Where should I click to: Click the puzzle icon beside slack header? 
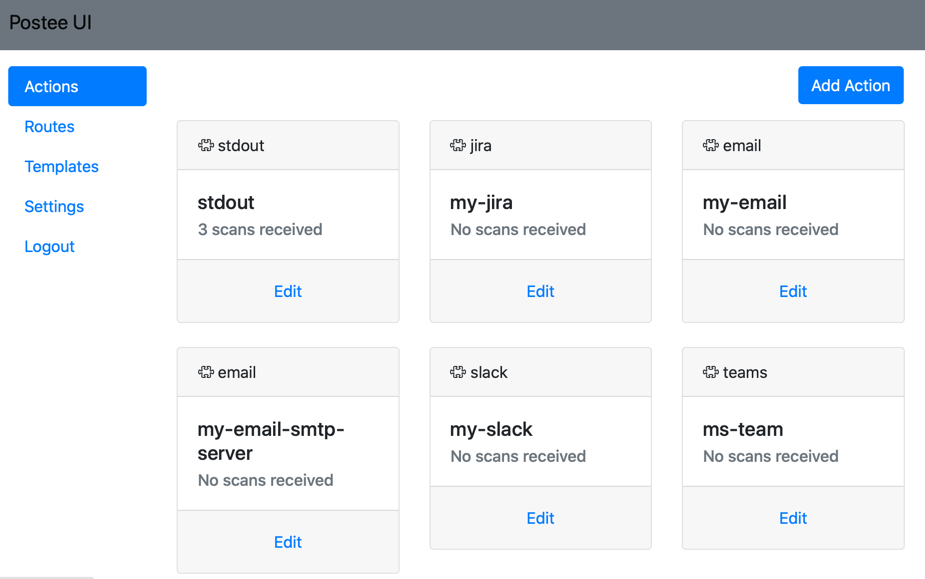point(458,373)
